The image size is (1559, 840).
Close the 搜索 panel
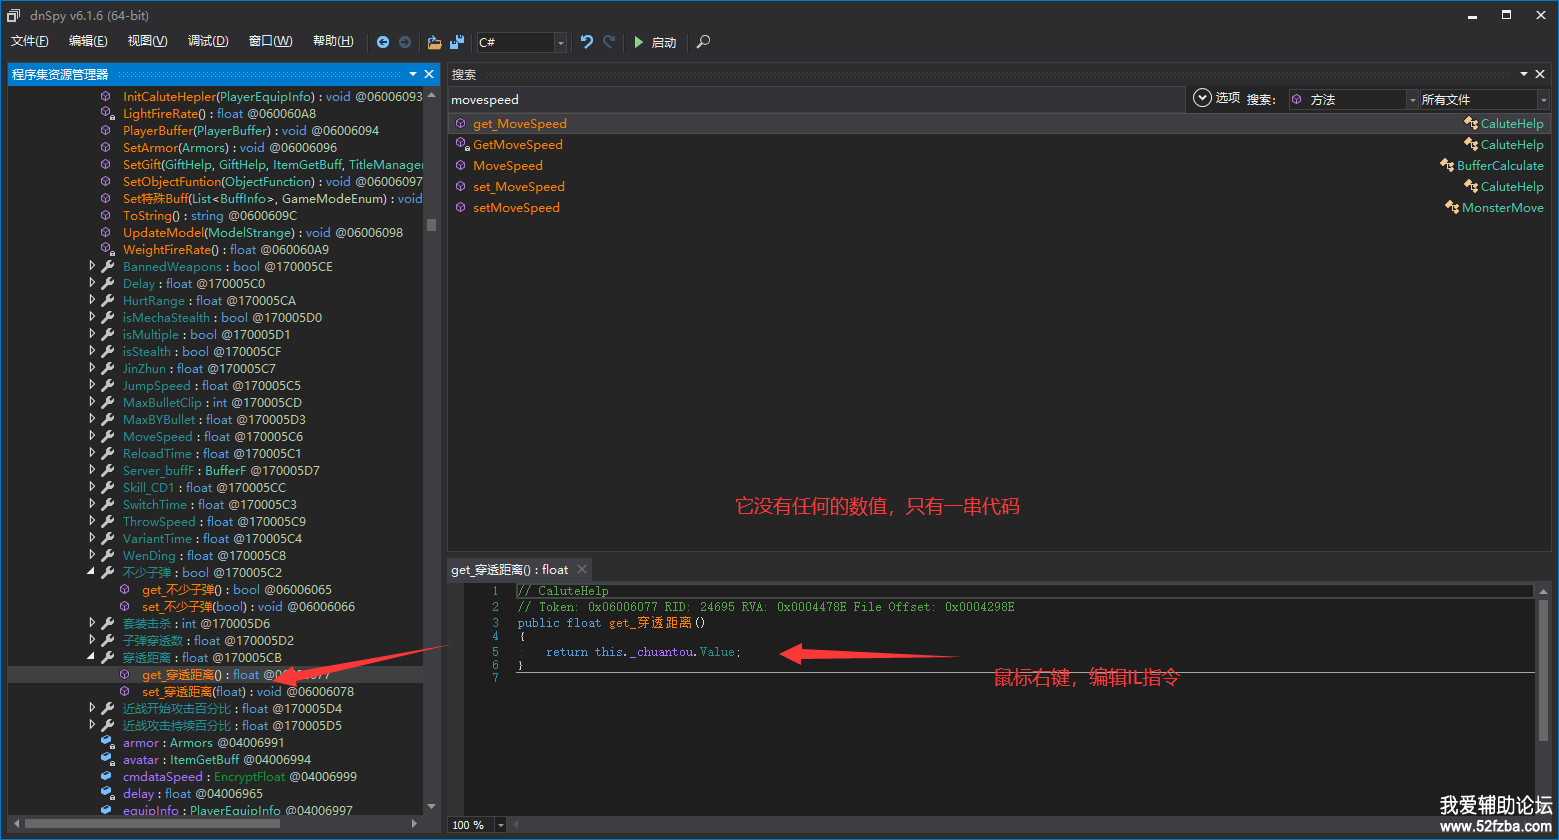[1541, 74]
